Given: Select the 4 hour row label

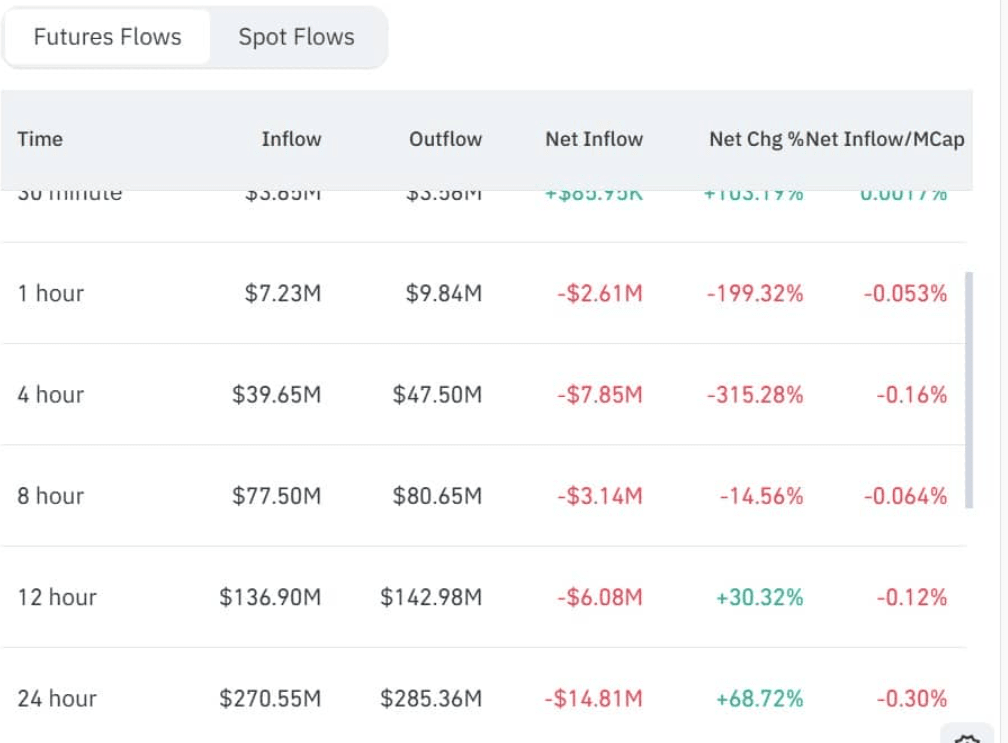Looking at the screenshot, I should [51, 394].
